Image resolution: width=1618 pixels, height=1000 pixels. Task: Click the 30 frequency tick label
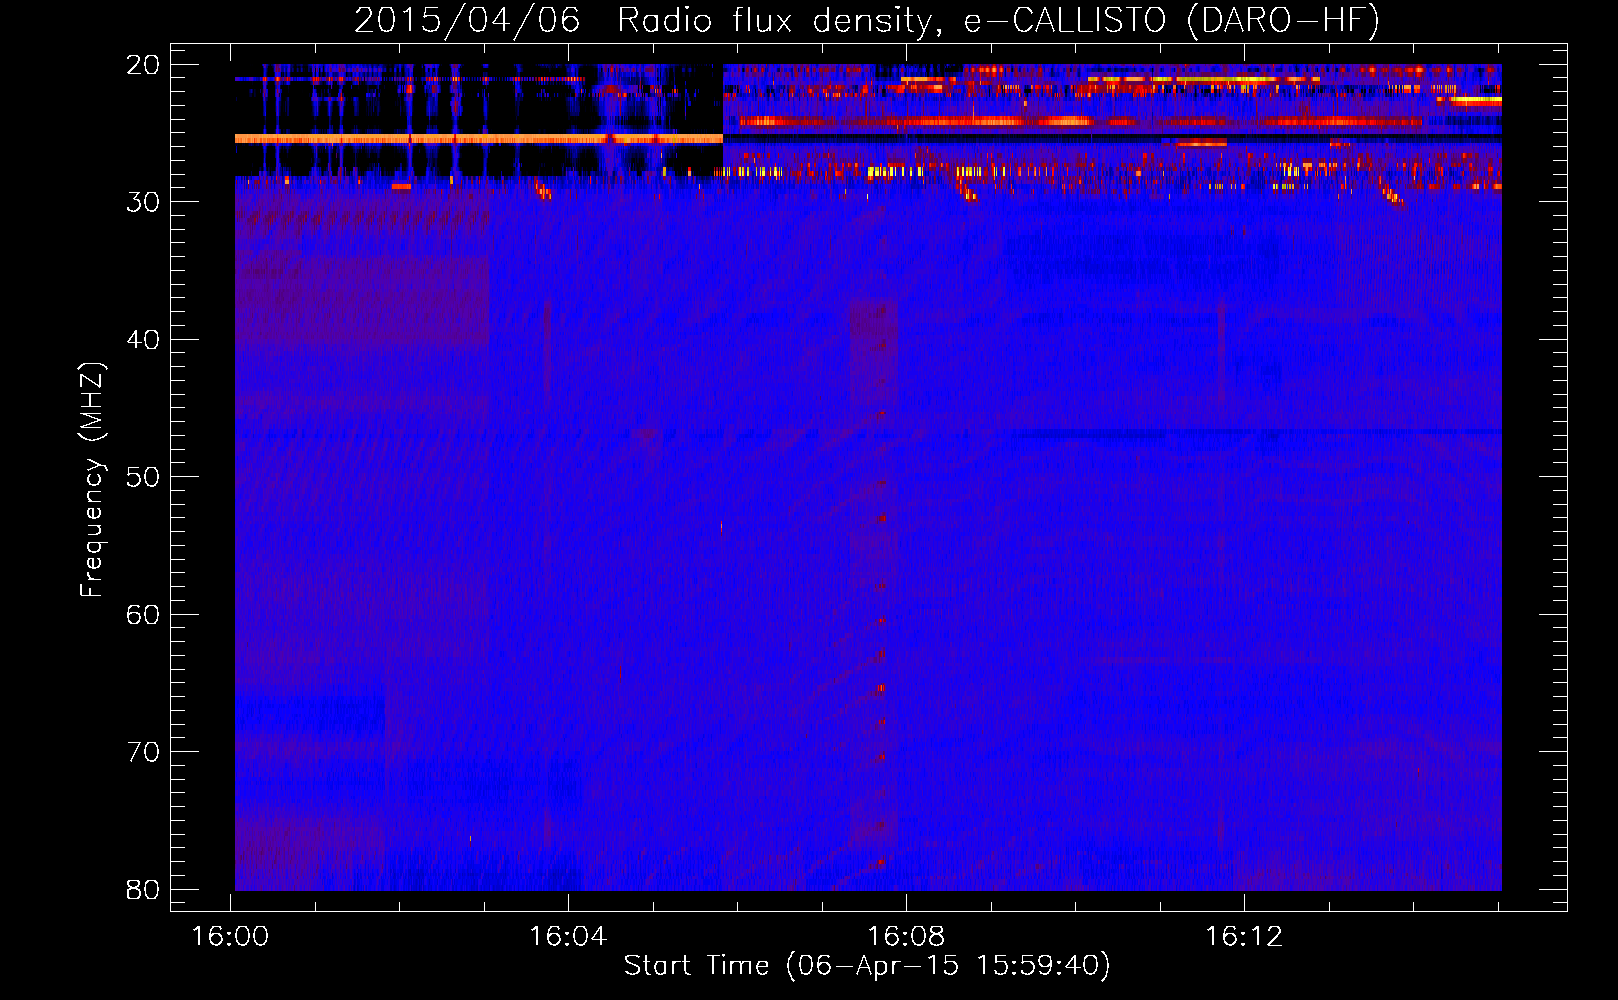[144, 202]
